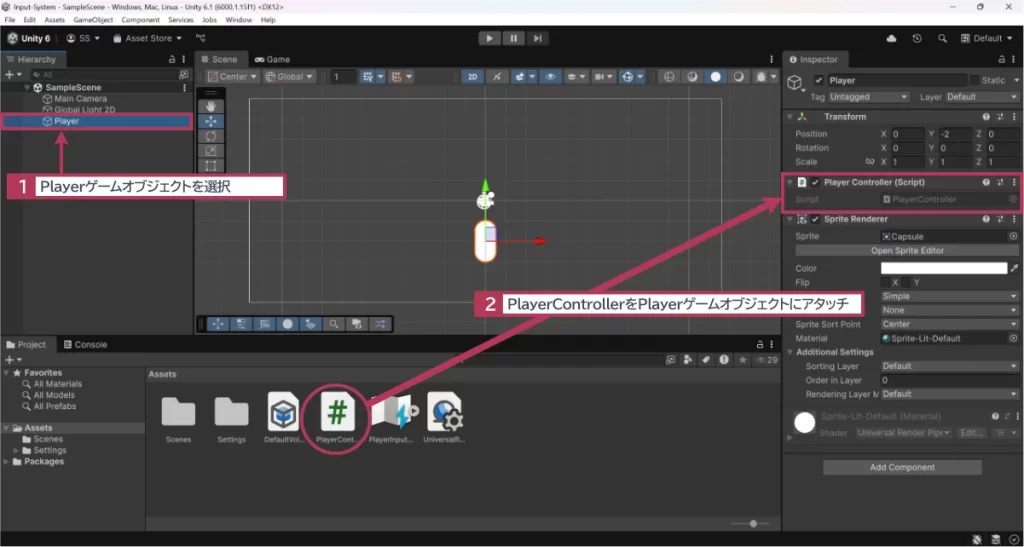Image resolution: width=1024 pixels, height=547 pixels.
Task: Click the Pause button in the toolbar
Action: pyautogui.click(x=513, y=38)
